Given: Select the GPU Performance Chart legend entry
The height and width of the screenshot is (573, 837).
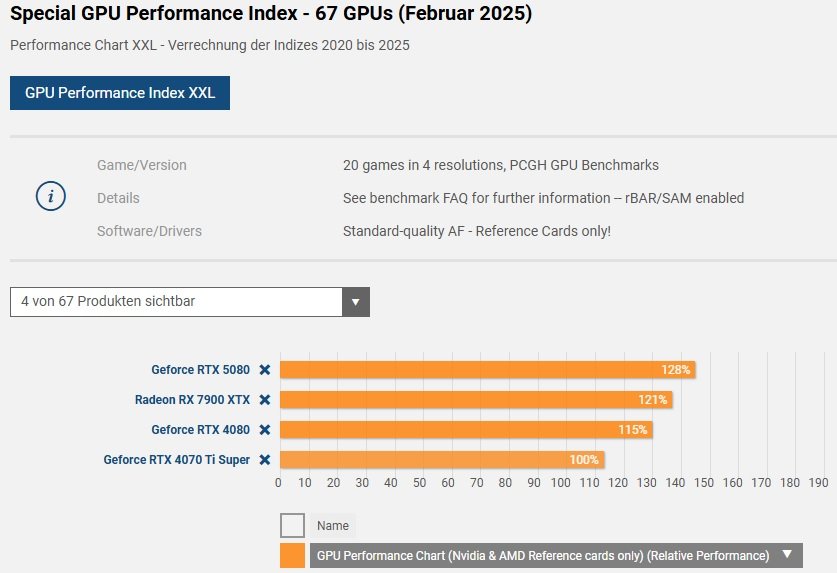Looking at the screenshot, I should [x=556, y=555].
